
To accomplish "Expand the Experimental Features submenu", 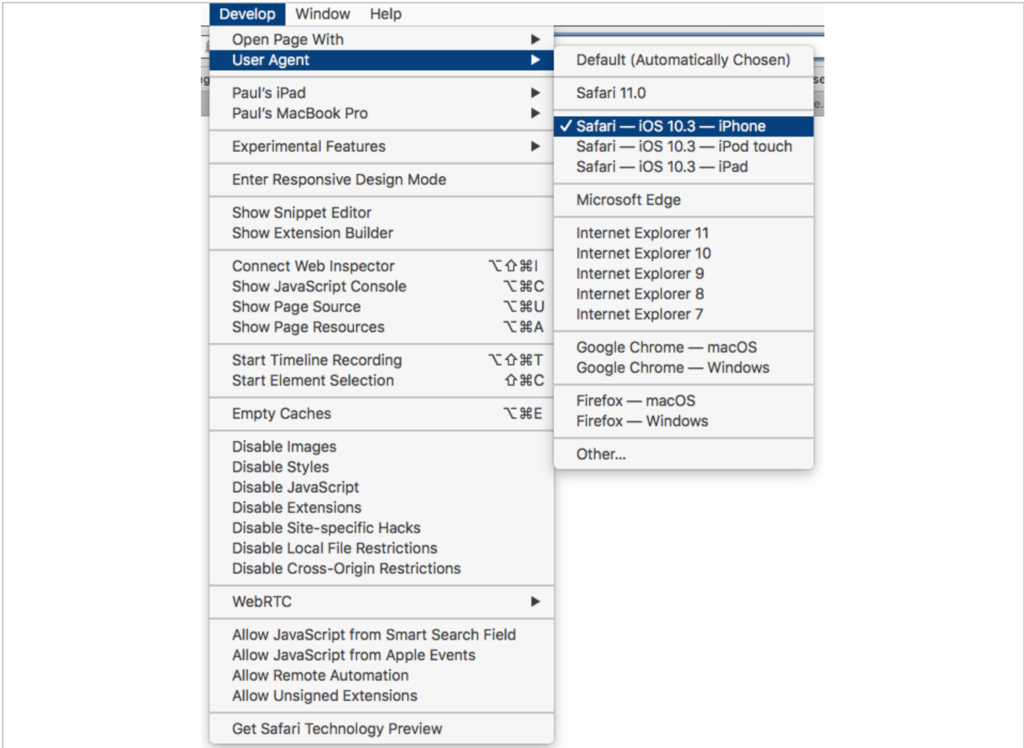I will 381,146.
